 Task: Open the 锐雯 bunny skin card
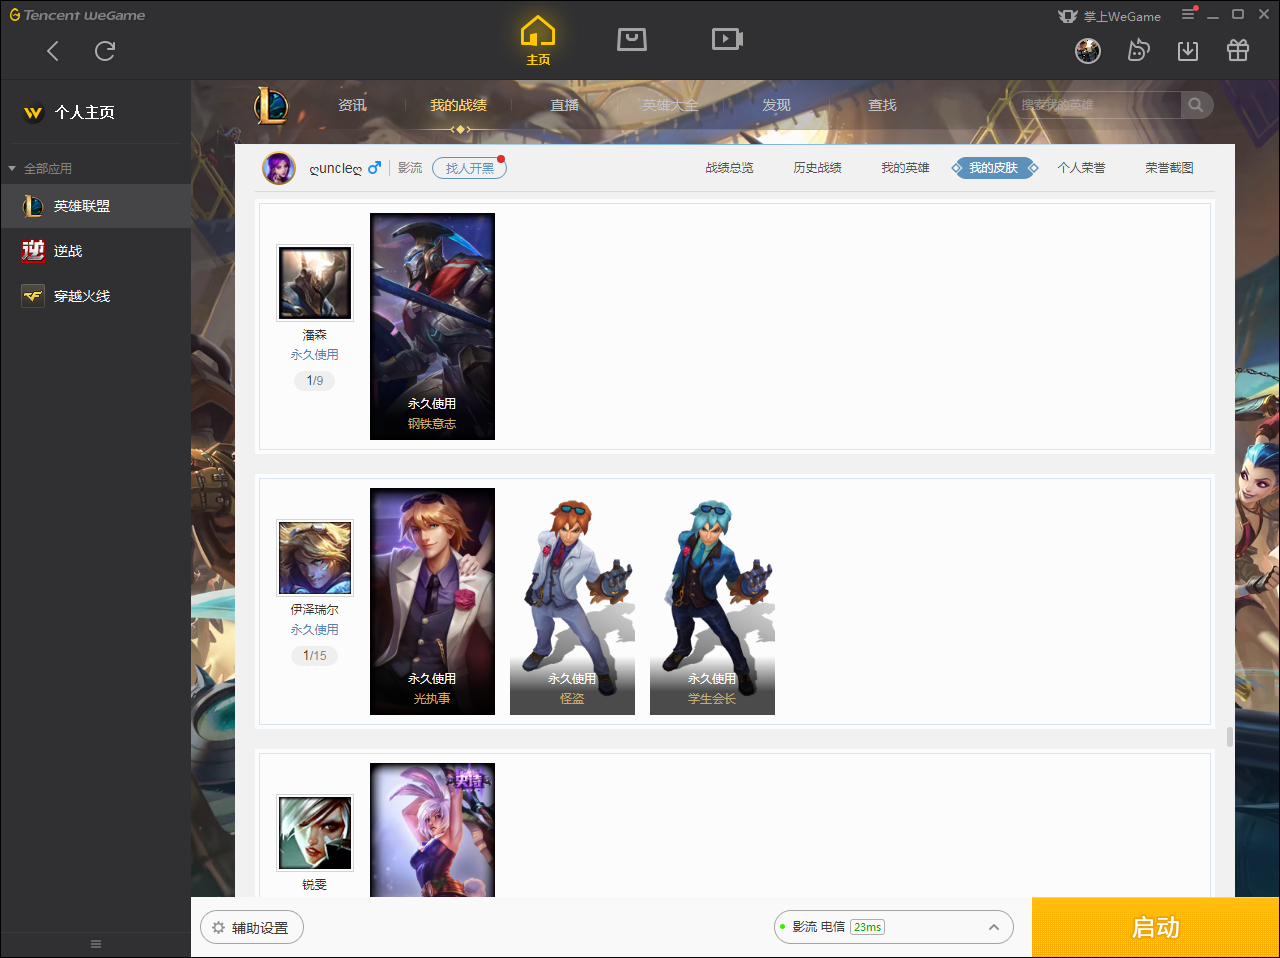(432, 830)
